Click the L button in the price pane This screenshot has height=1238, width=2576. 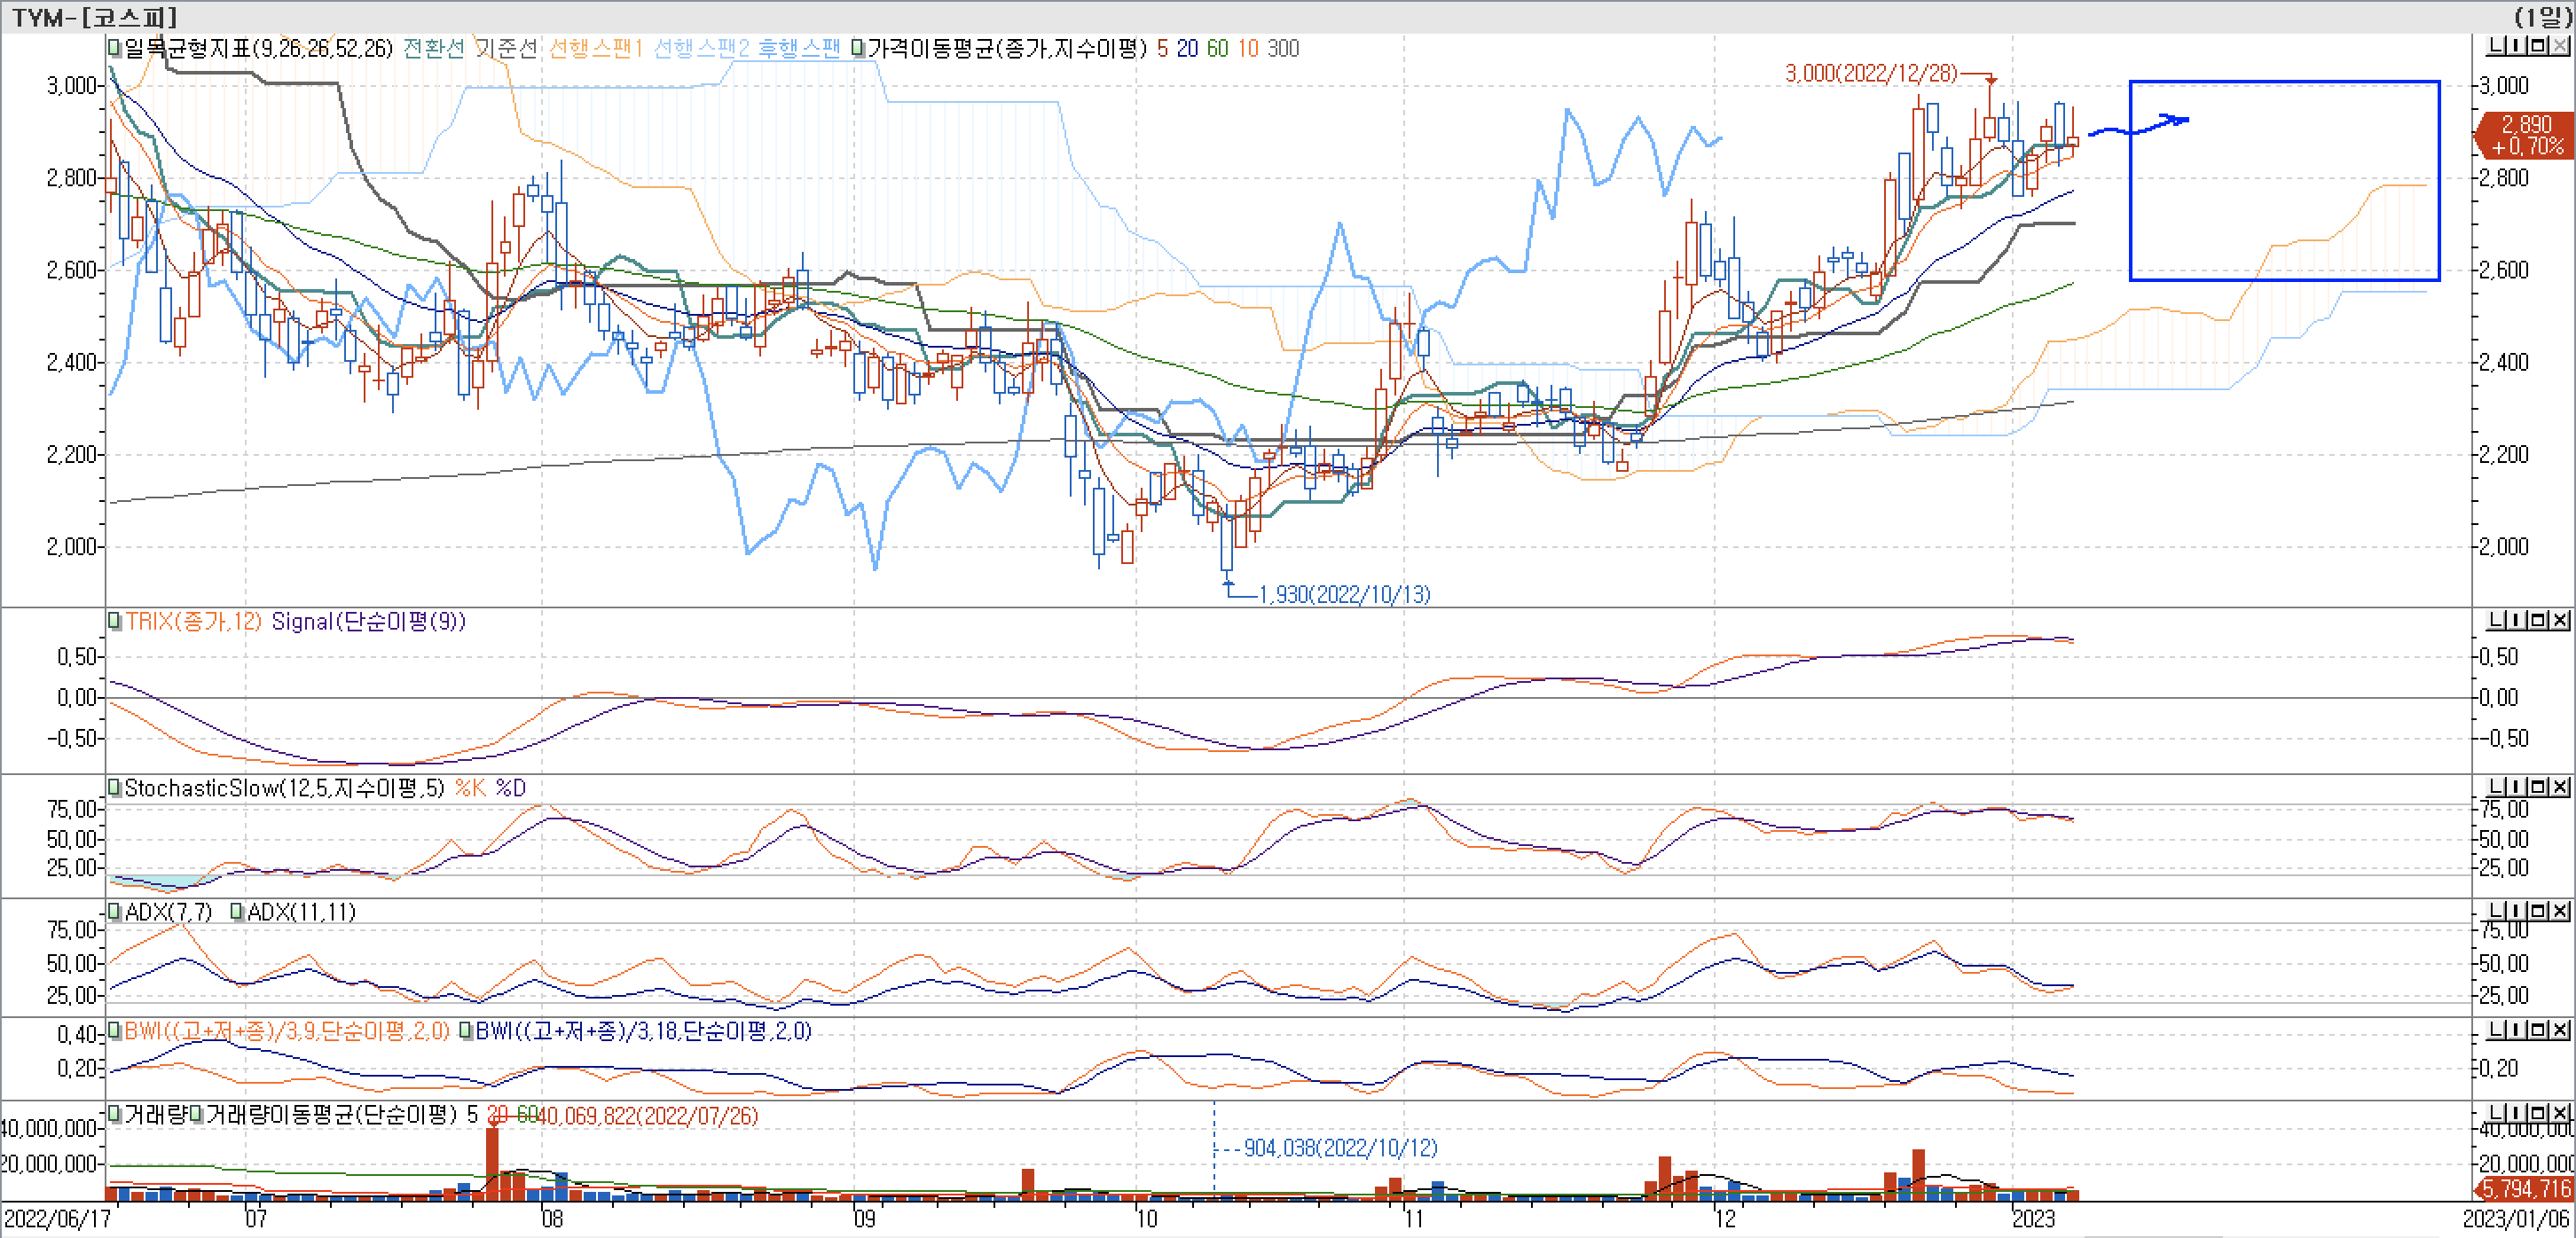point(2495,46)
